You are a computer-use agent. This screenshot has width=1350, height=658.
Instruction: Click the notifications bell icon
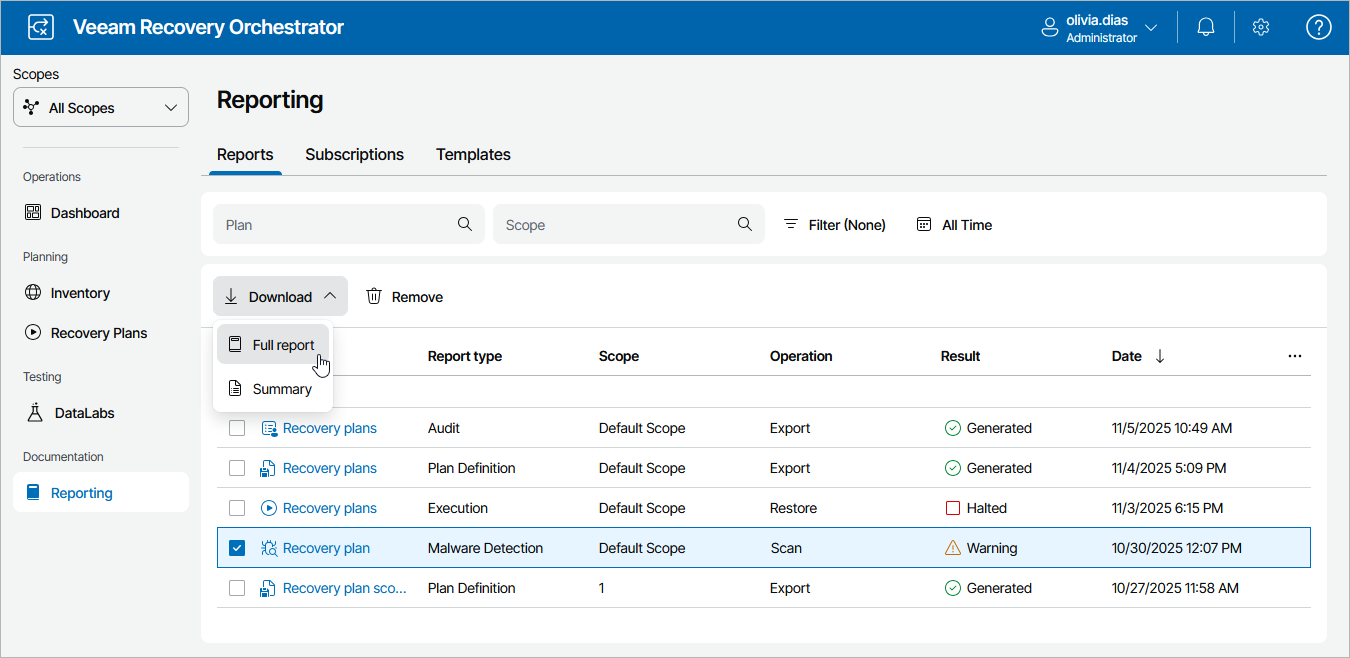[x=1206, y=28]
